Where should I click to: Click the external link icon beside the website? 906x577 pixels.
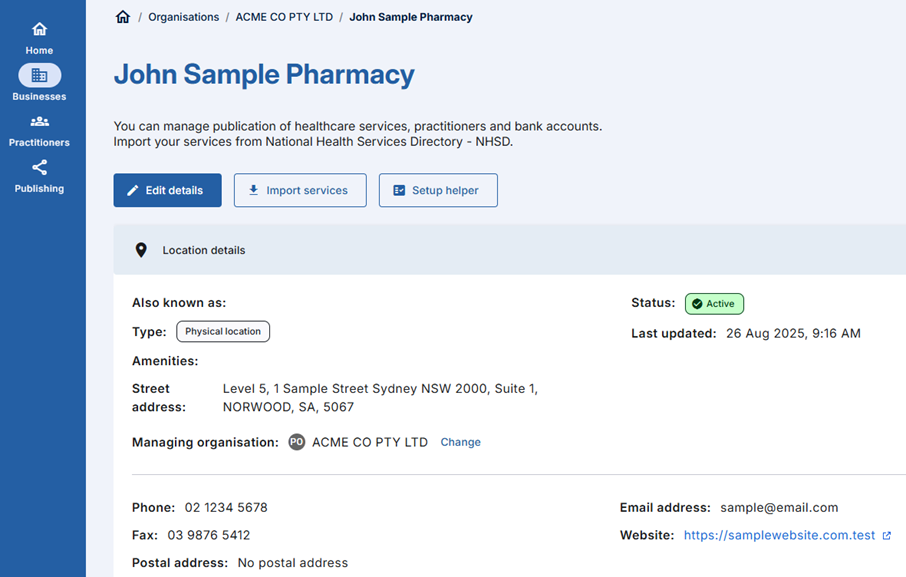coord(886,536)
